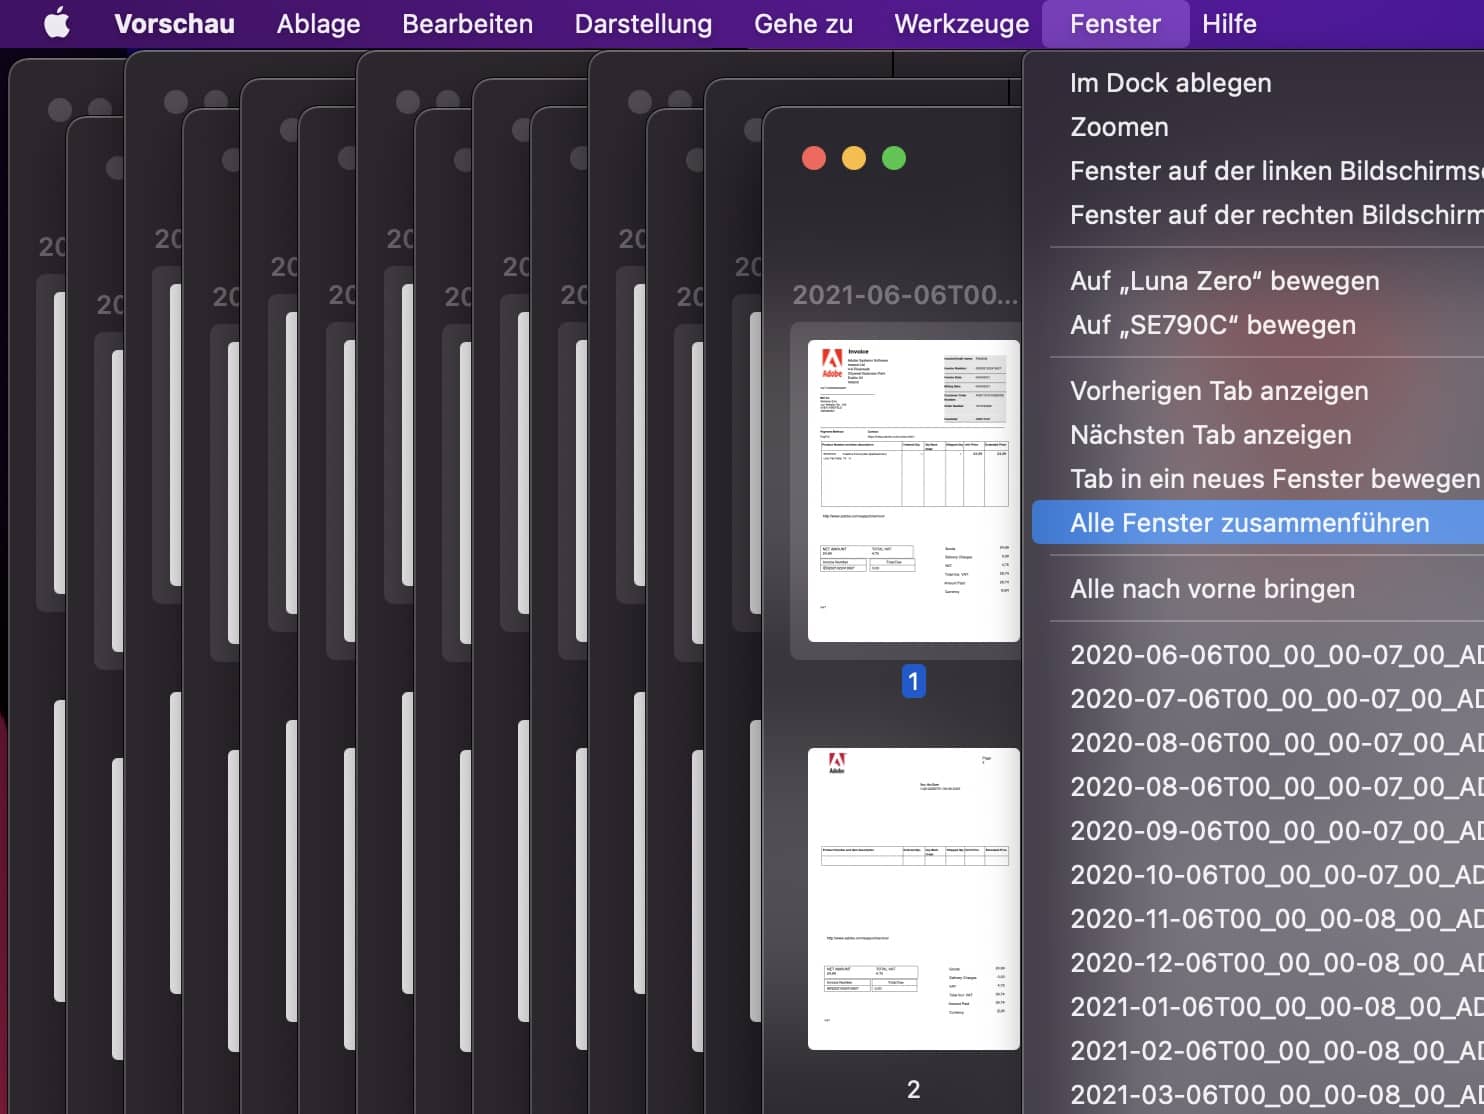Switch to the 2020-12-06 window entry
This screenshot has height=1114, width=1484.
pos(1258,963)
